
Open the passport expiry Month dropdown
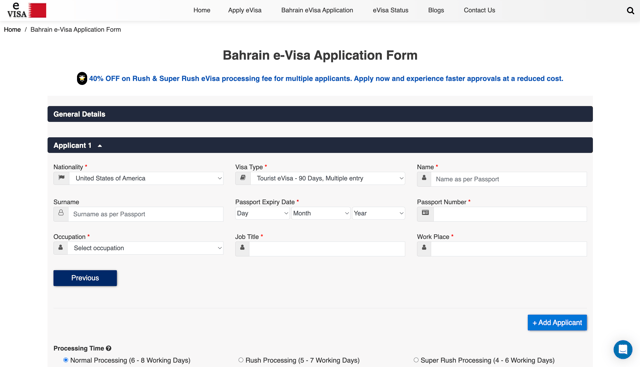click(321, 214)
